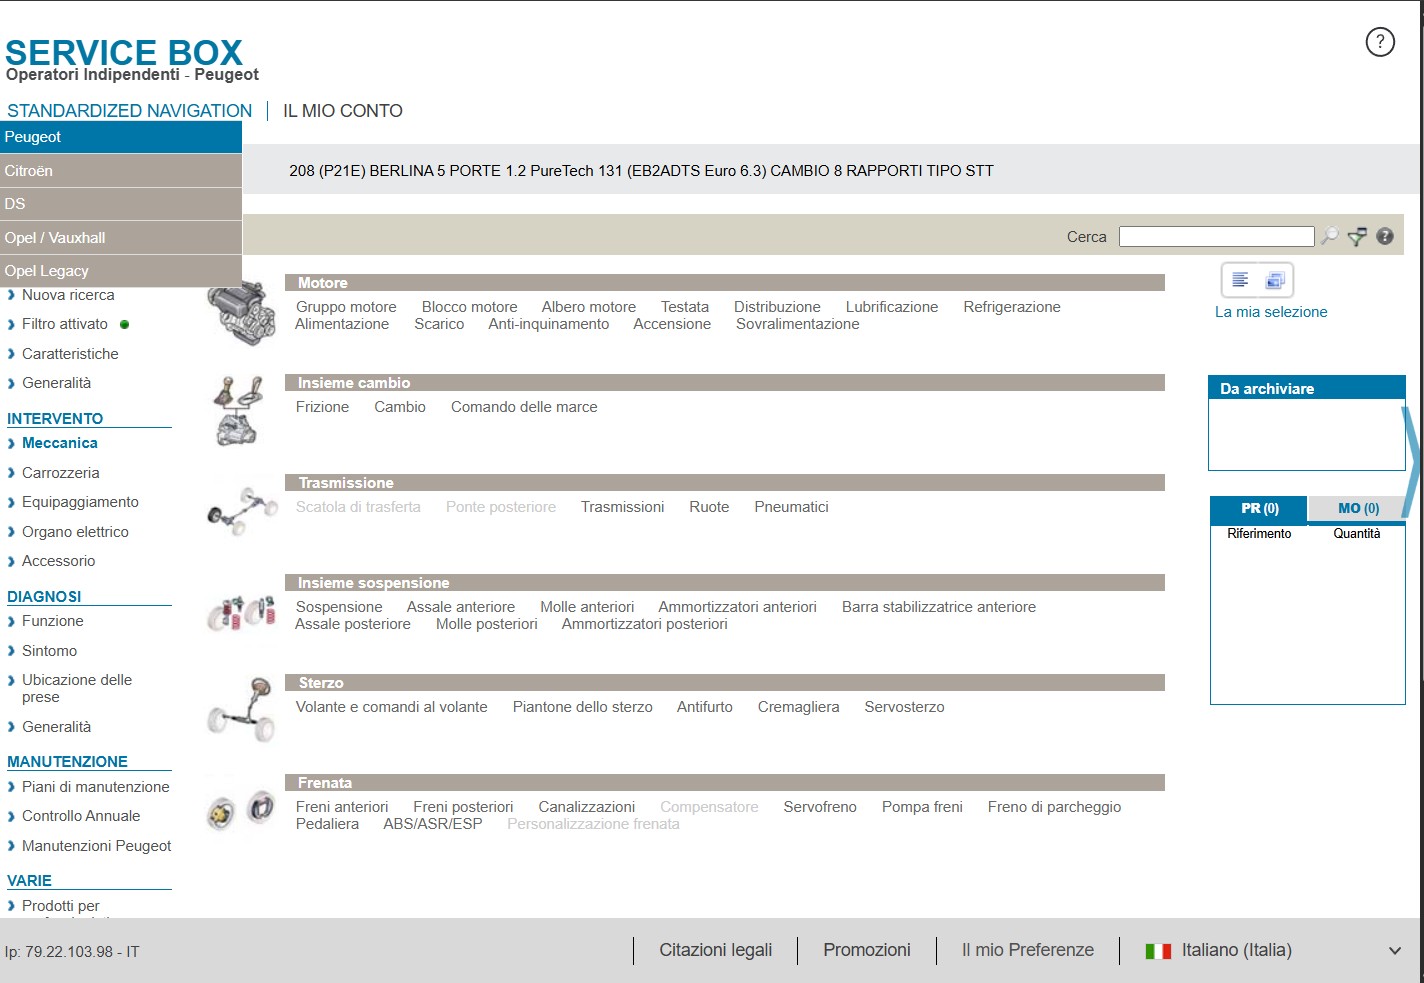Viewport: 1424px width, 983px height.
Task: Open Citazioni legali in footer
Action: click(x=716, y=950)
